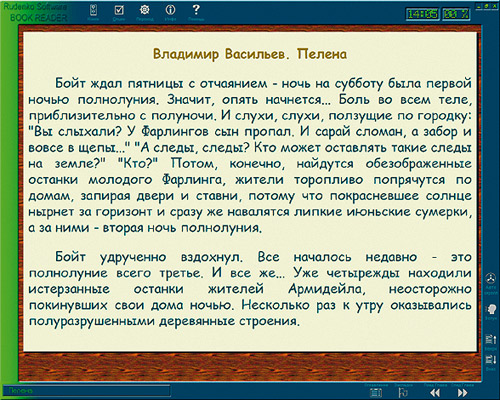The width and height of the screenshot is (500, 400).
Task: Click the word "Бойт" starting the first paragraph
Action: click(x=70, y=83)
